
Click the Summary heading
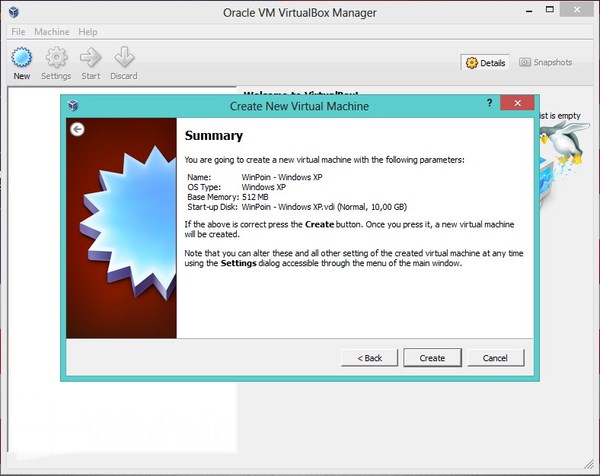click(x=214, y=135)
